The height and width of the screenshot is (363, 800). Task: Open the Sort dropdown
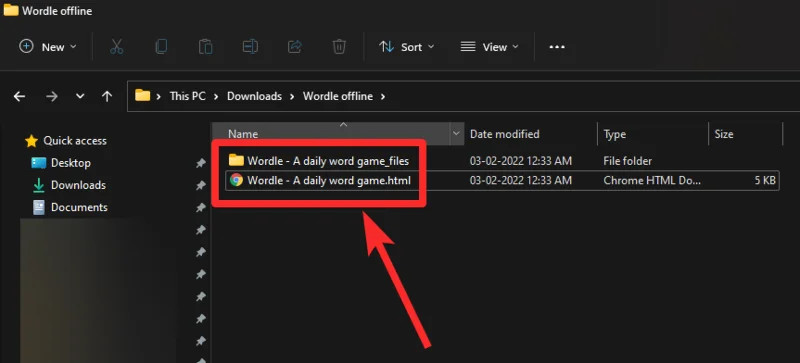406,47
